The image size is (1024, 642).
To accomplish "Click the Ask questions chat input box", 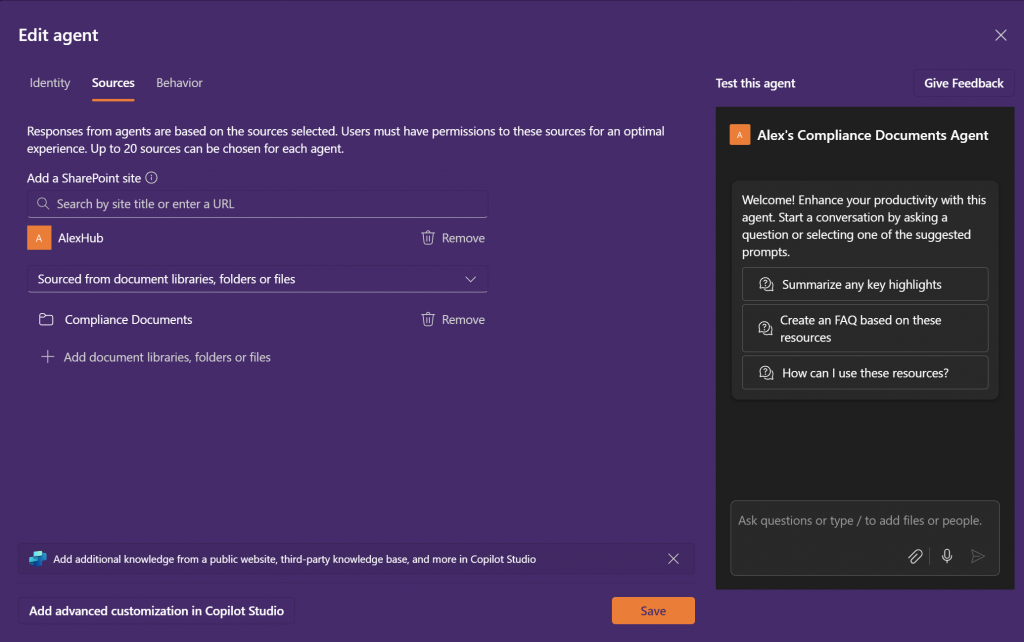I will (860, 521).
